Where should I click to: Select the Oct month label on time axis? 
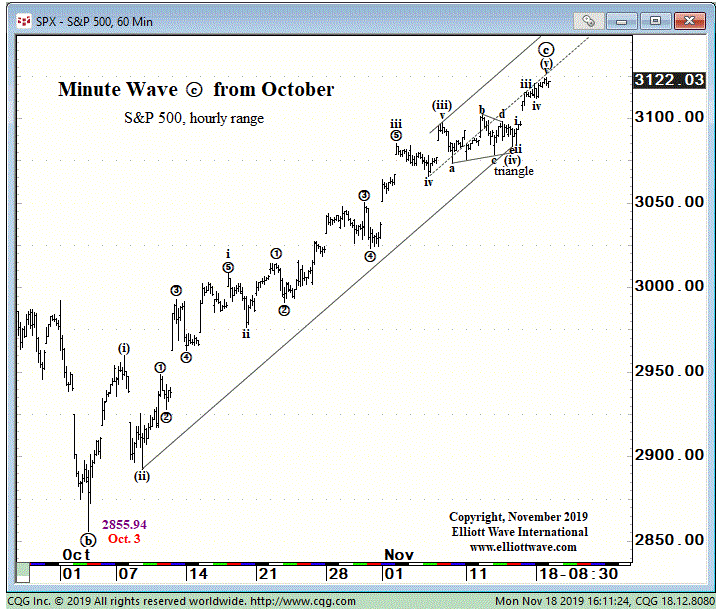point(77,554)
